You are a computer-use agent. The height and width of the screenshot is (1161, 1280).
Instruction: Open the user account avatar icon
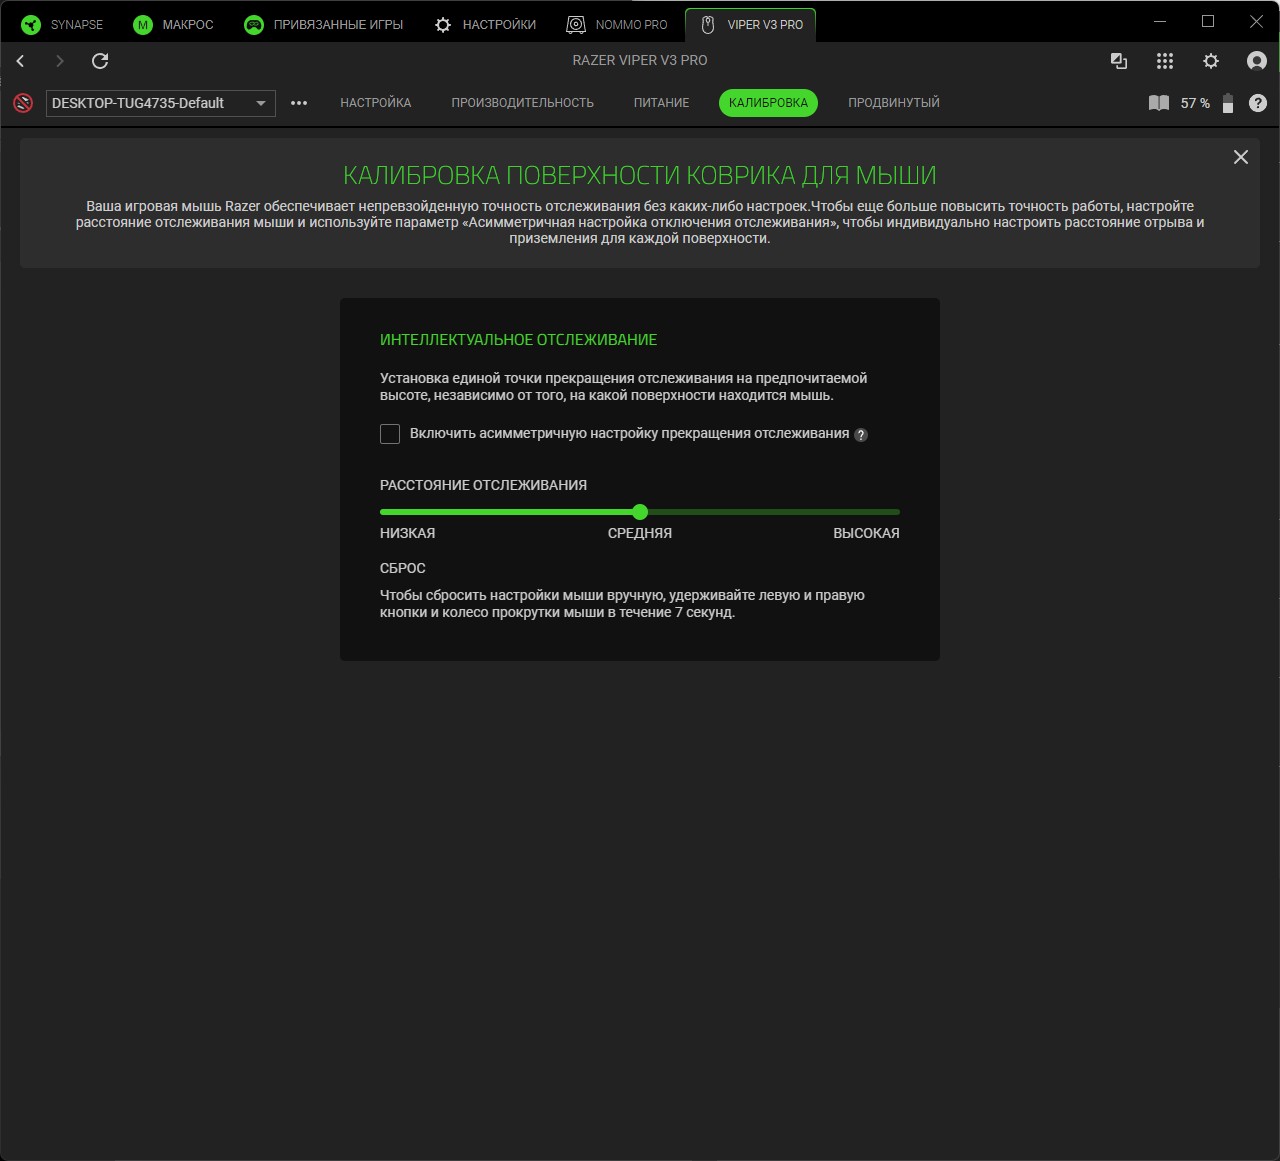pos(1257,61)
